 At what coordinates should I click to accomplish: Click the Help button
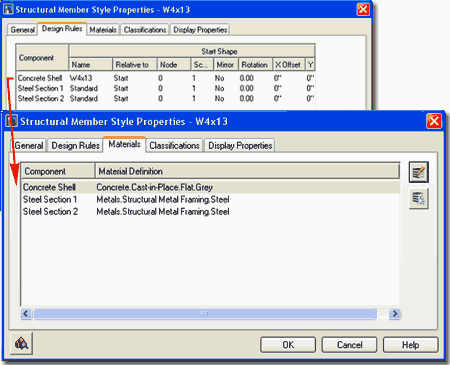[x=410, y=345]
